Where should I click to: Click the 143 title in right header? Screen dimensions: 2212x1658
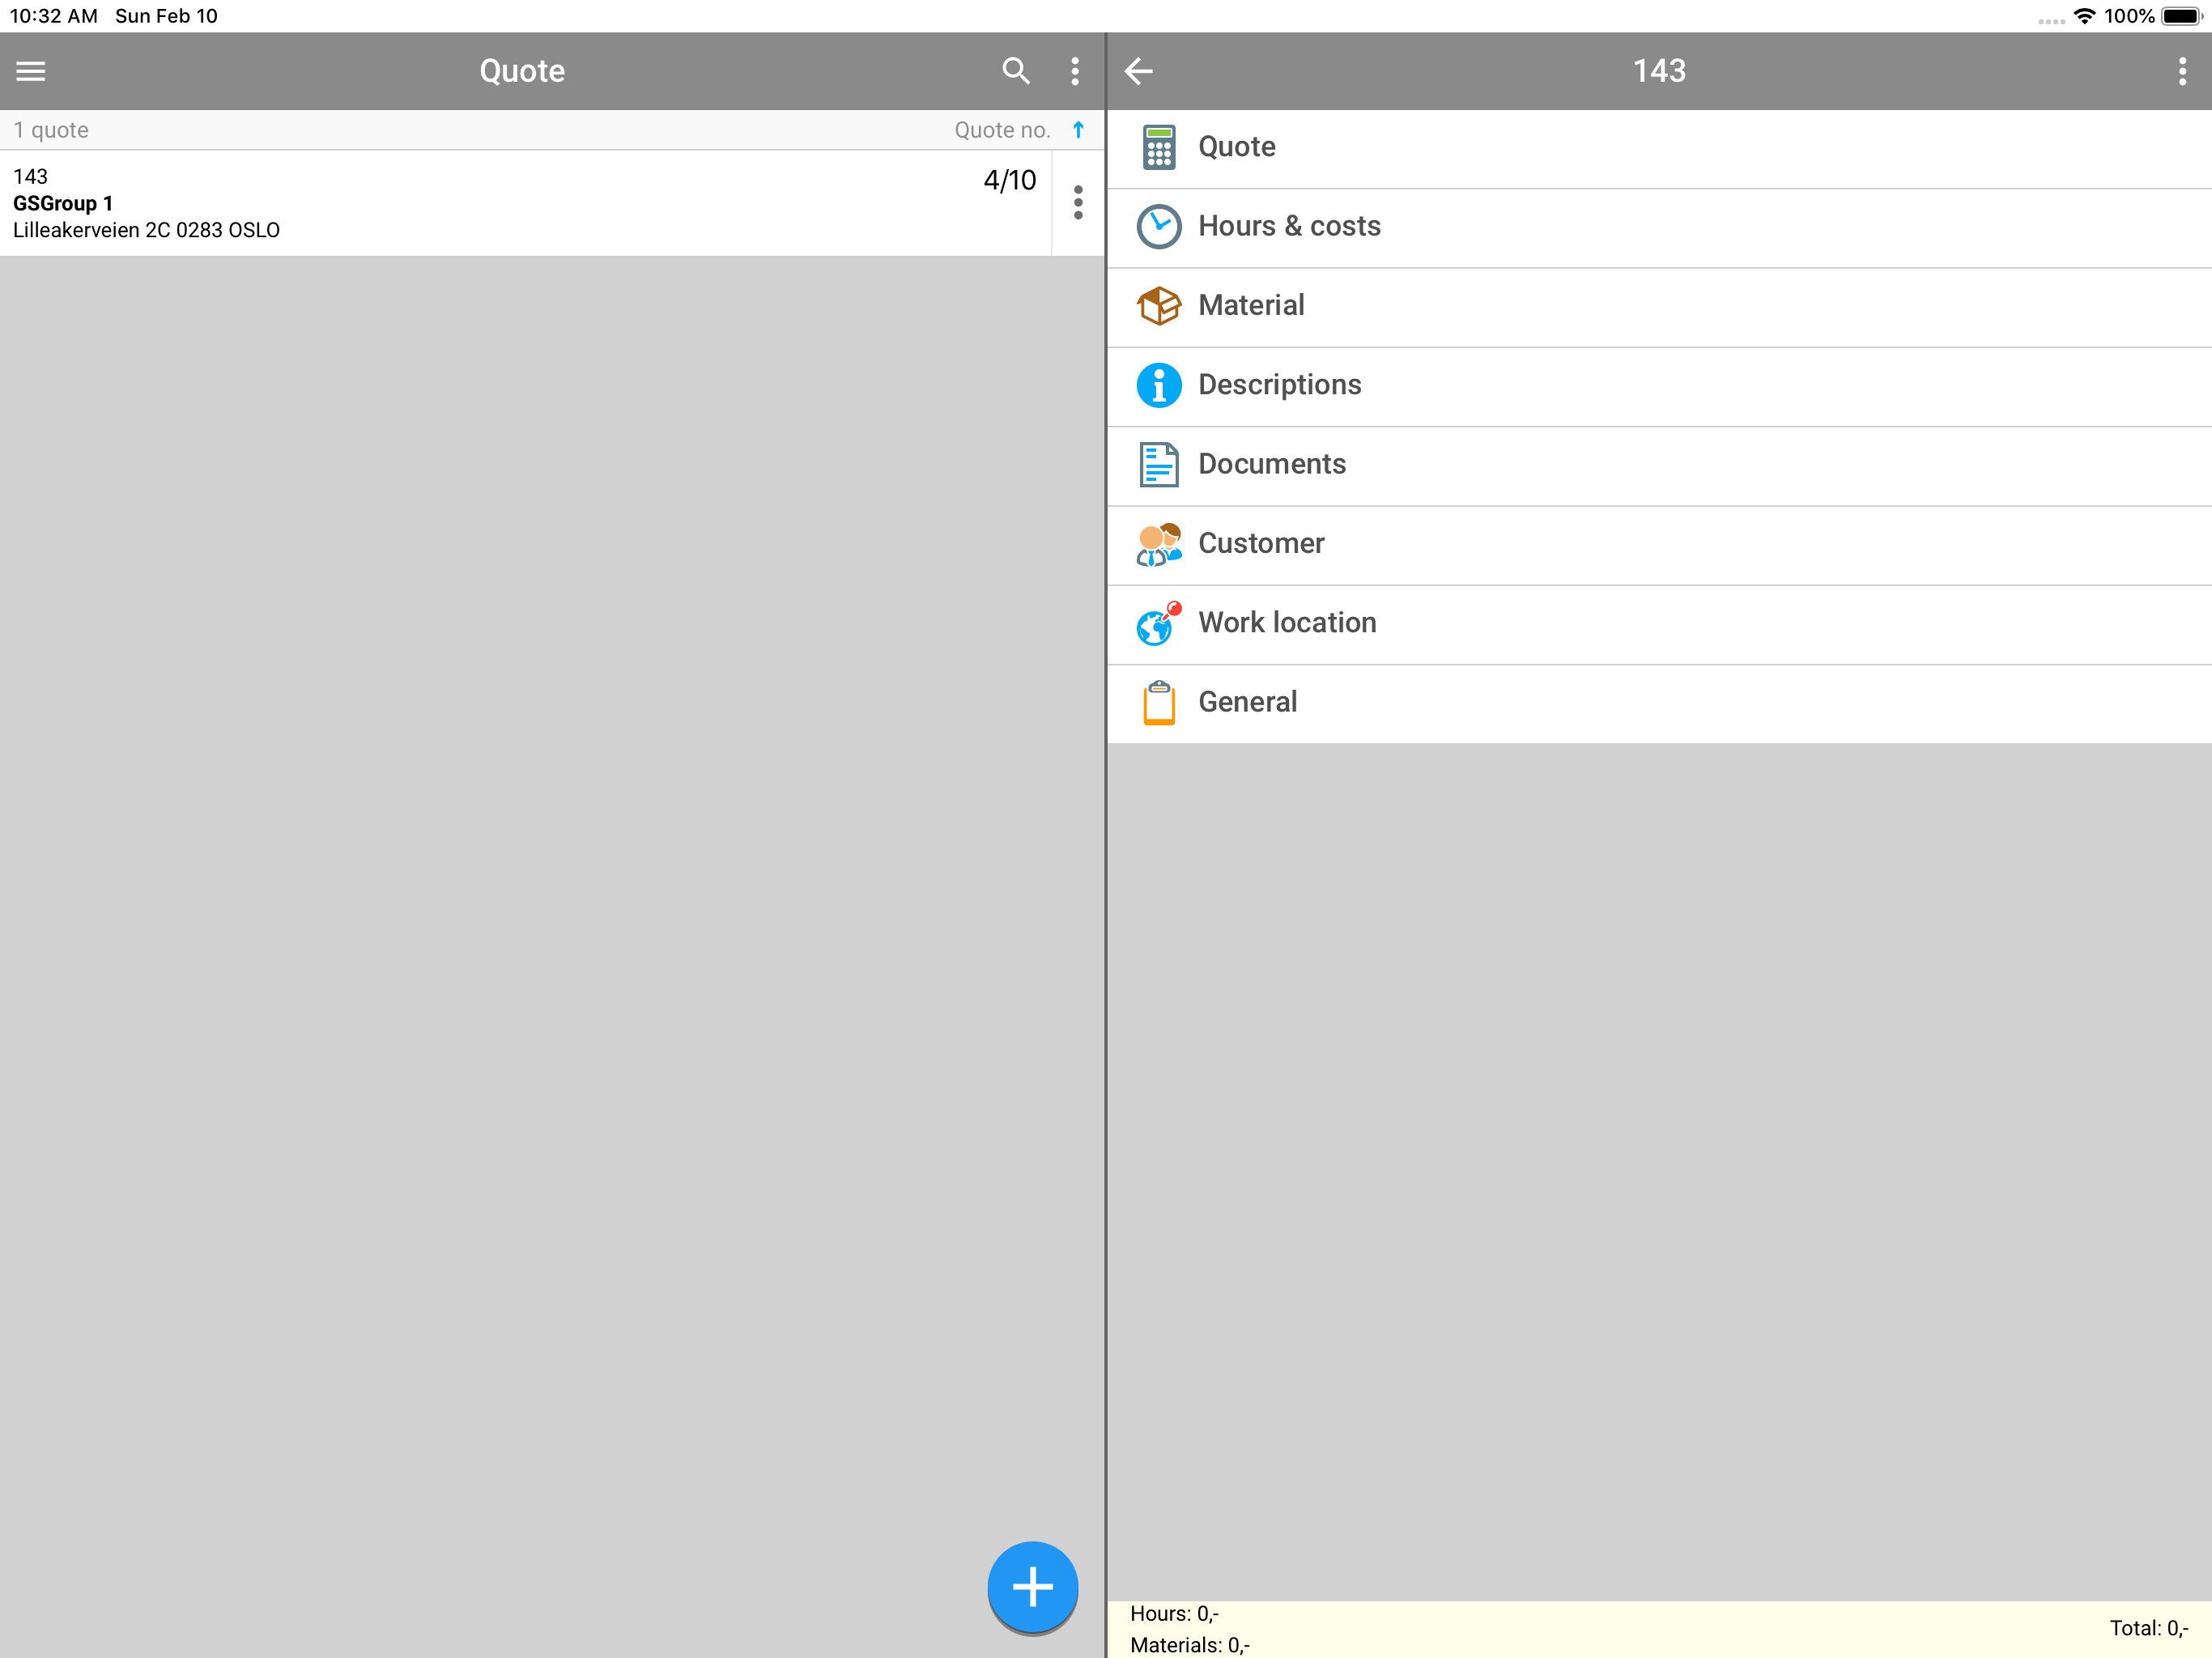(x=1659, y=71)
